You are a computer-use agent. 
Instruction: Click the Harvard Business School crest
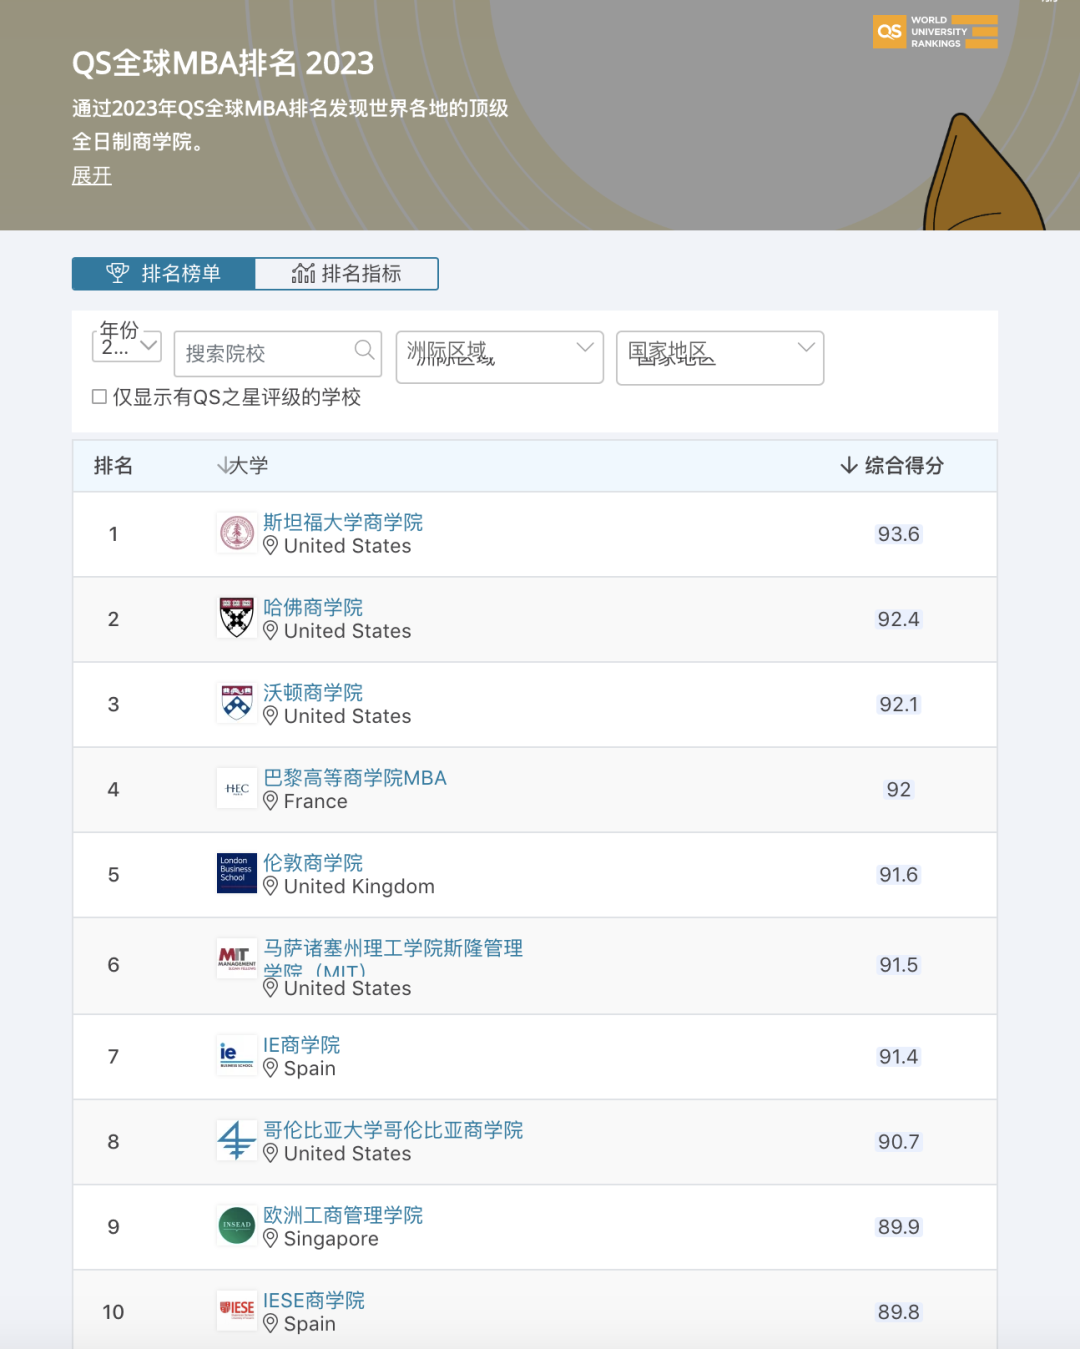pos(237,618)
